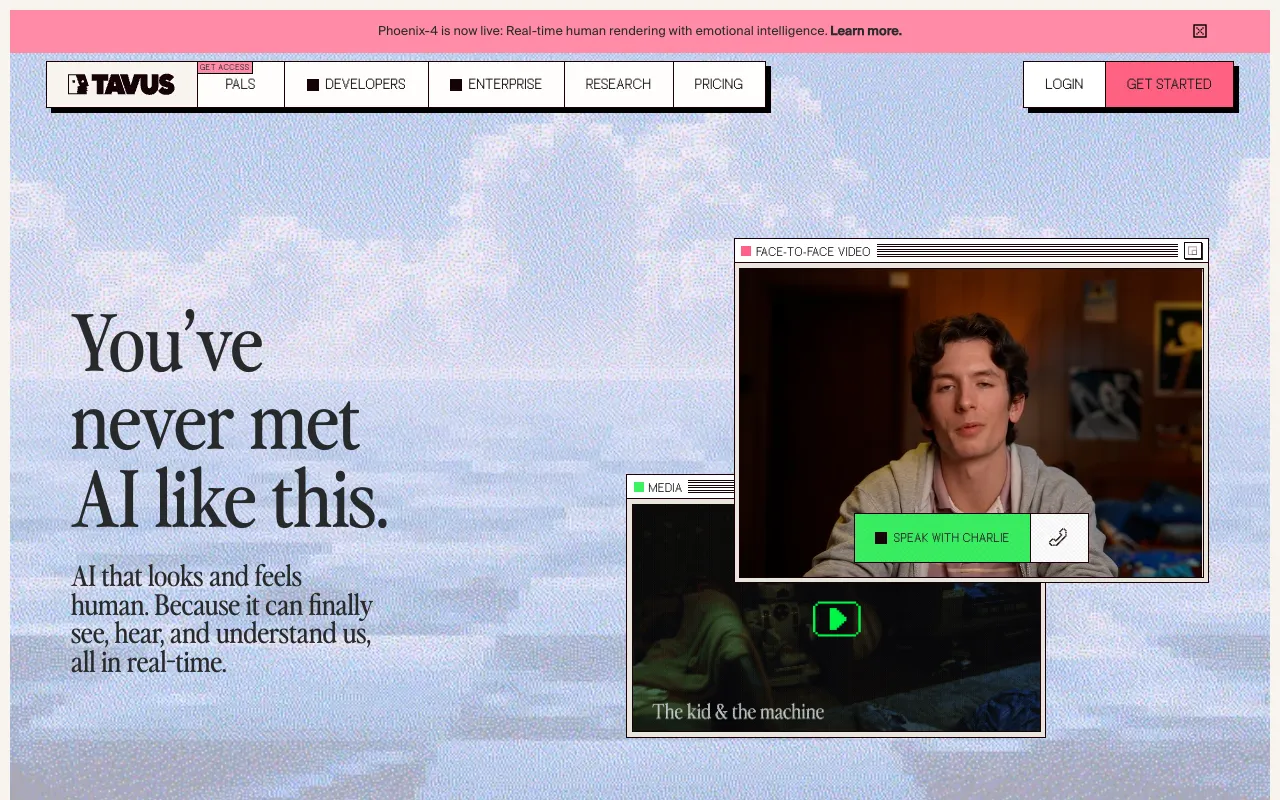The image size is (1280, 800).
Task: Click the resize icon on the Face-to-Face Video window
Action: [x=1192, y=251]
